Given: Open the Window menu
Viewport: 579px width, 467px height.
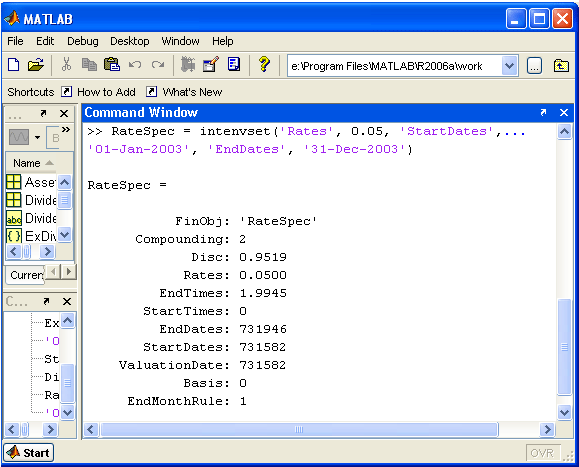Looking at the screenshot, I should pyautogui.click(x=180, y=41).
